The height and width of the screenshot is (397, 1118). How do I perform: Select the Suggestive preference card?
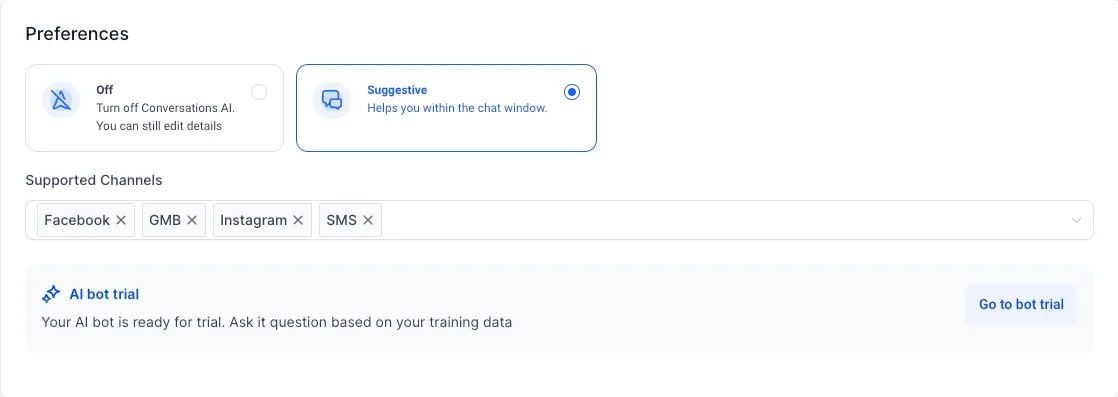pos(446,108)
